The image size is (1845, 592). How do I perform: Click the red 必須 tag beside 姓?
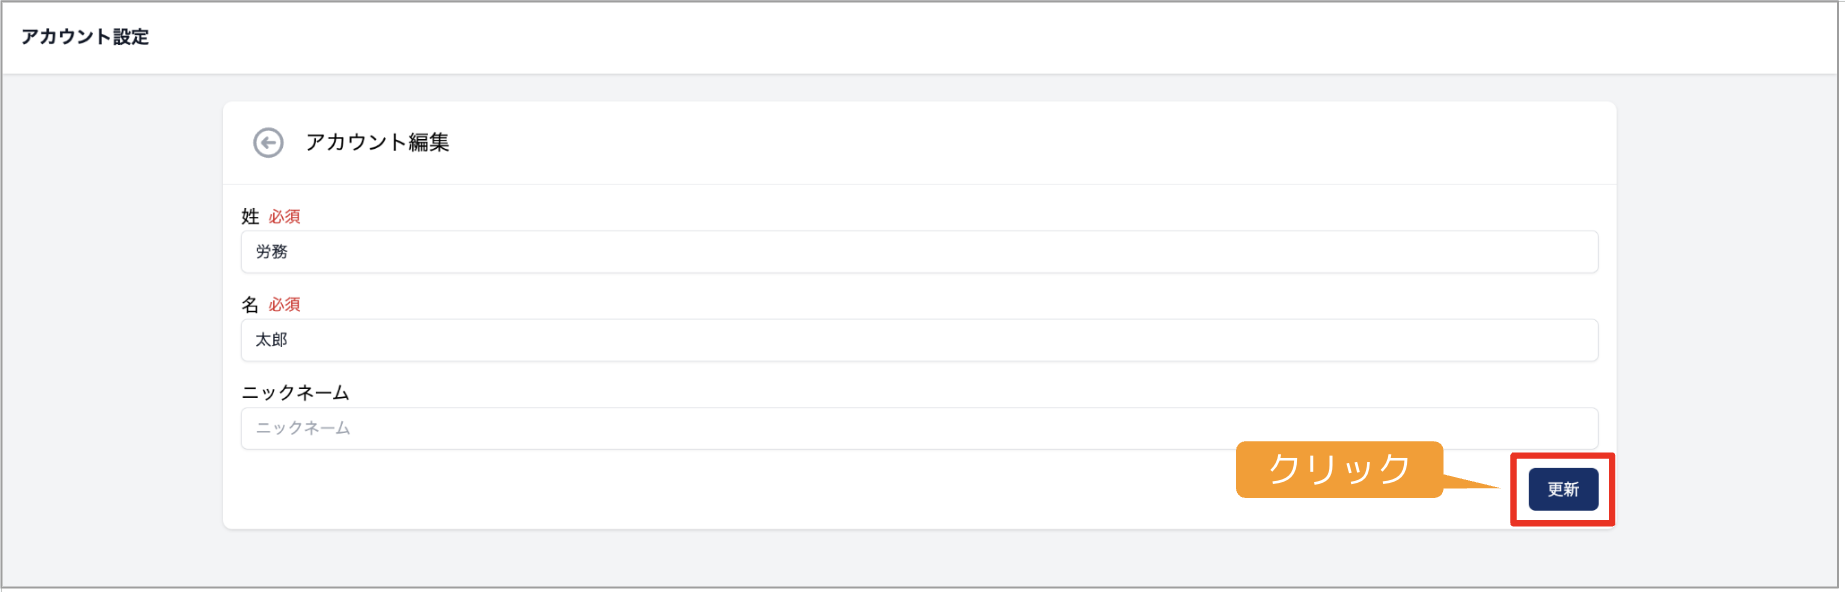click(284, 216)
